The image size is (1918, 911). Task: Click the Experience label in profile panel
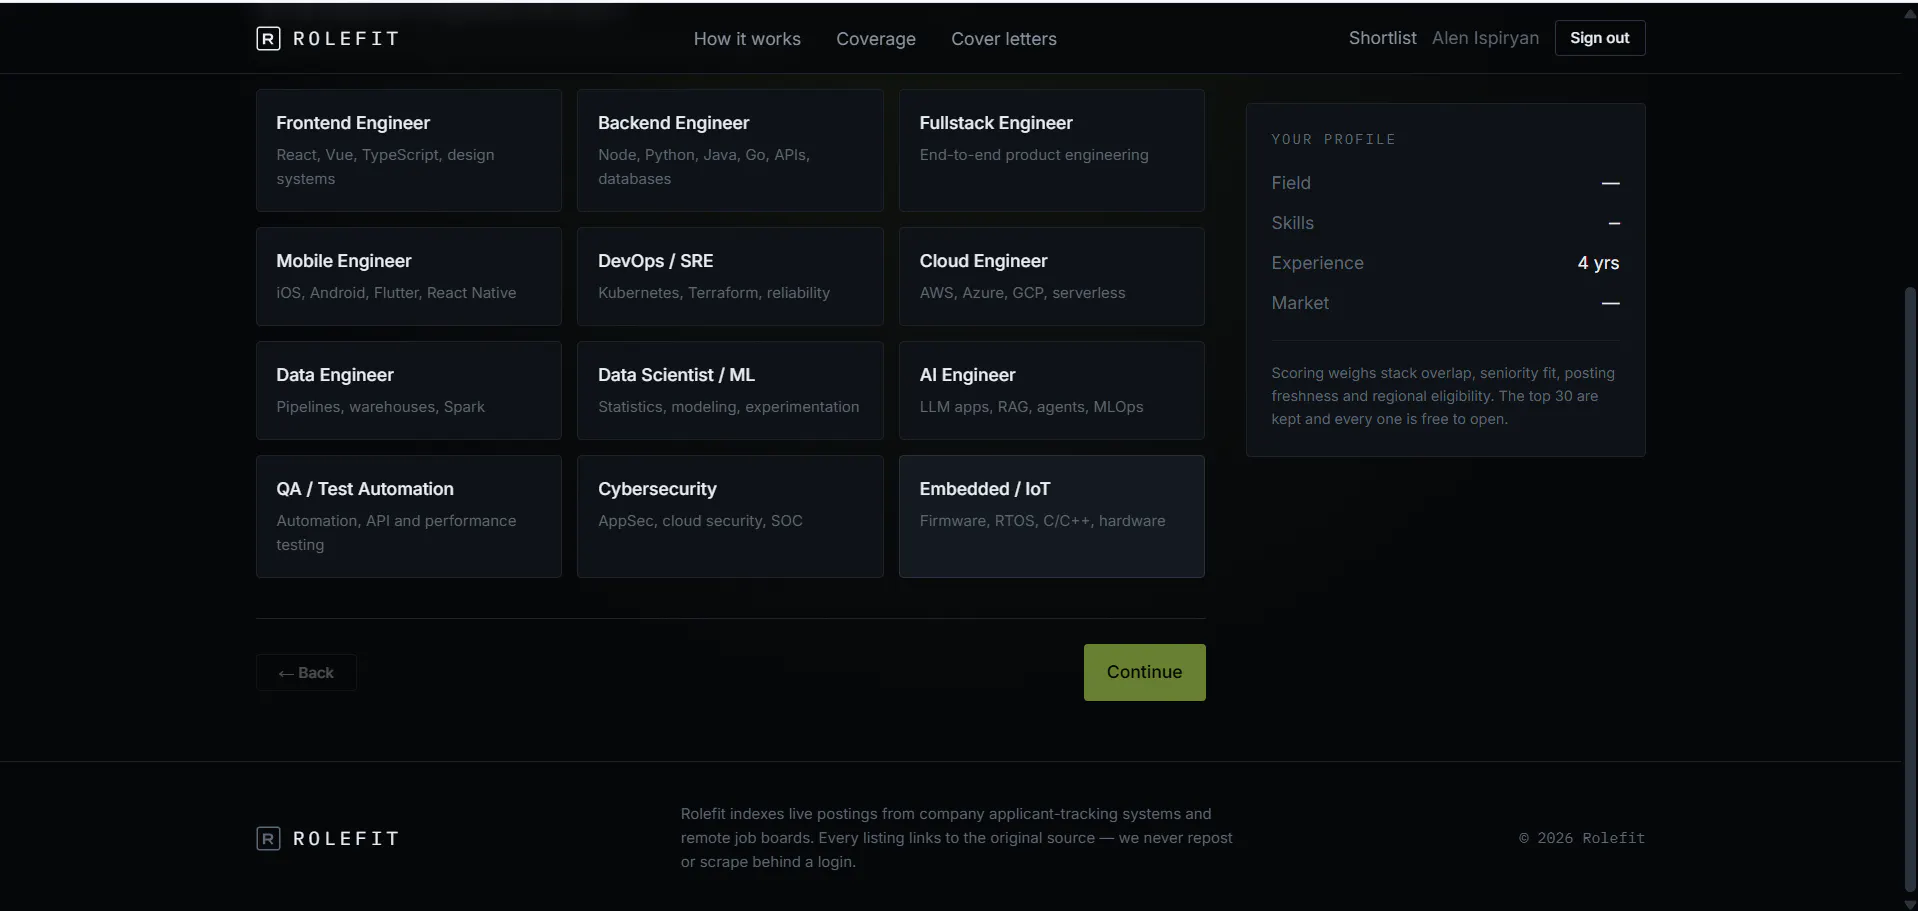[1317, 263]
